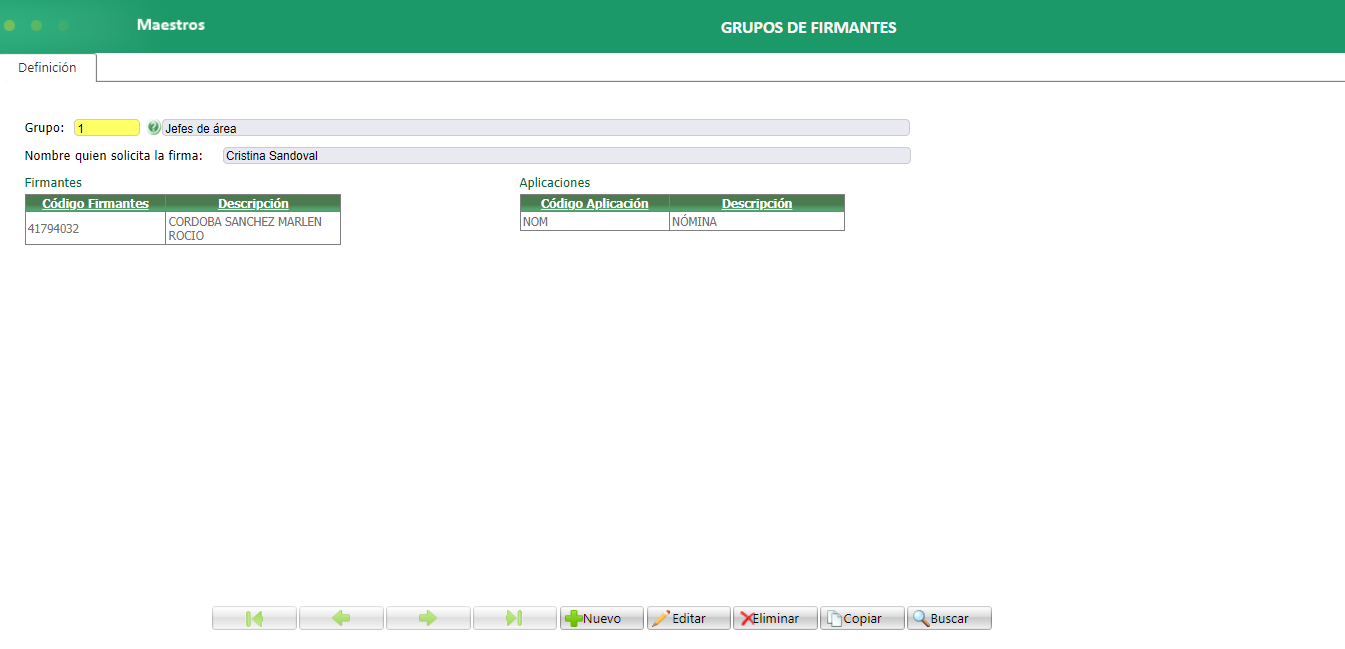Sort Aplicaciones table by Descripción header

[x=757, y=203]
